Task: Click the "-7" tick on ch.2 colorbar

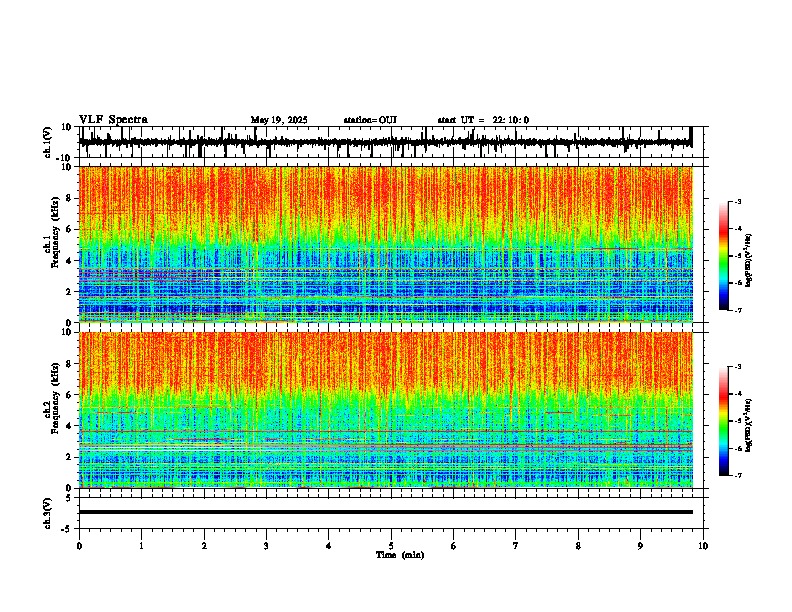Action: coord(738,476)
